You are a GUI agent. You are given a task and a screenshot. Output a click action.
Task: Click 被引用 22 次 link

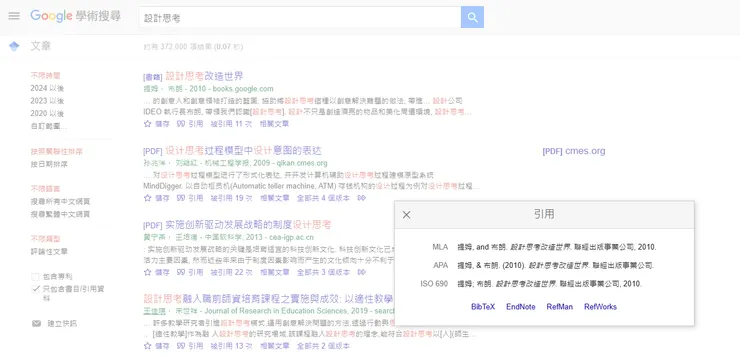[231, 272]
